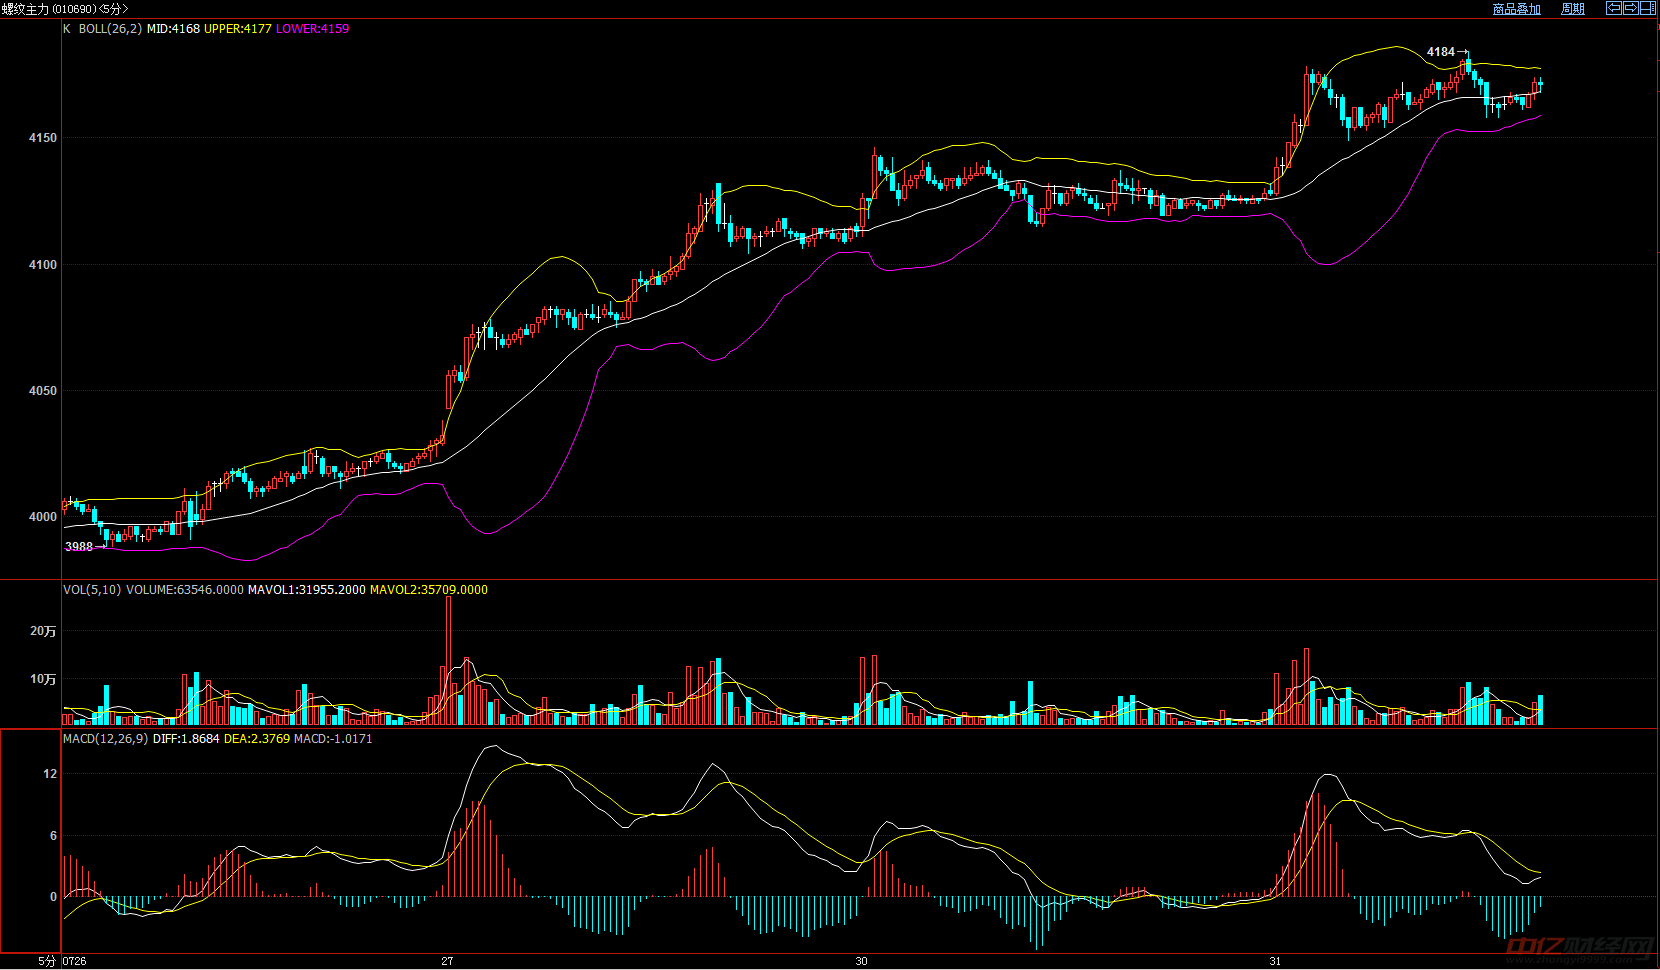Open the 周期 period menu
The height and width of the screenshot is (970, 1660).
click(x=1573, y=9)
